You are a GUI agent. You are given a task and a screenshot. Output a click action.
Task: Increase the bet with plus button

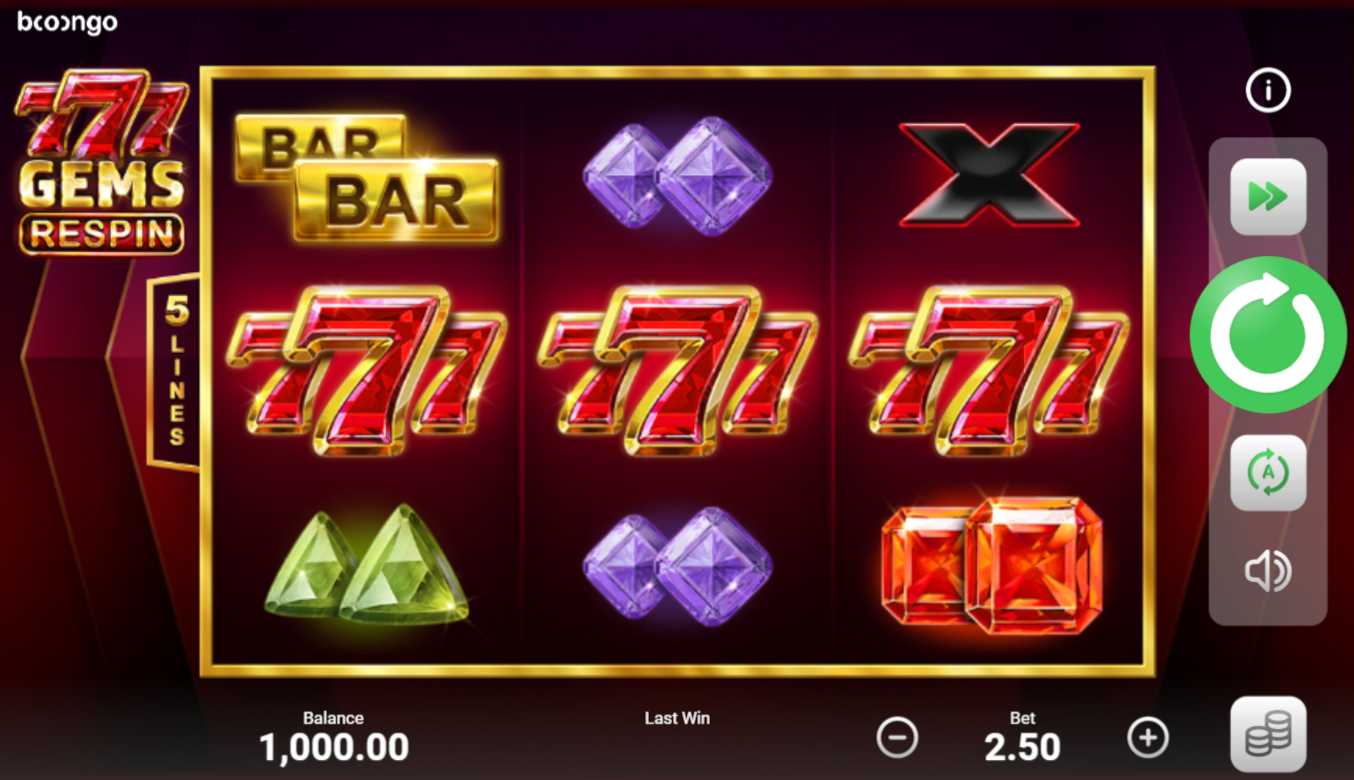pos(1148,738)
